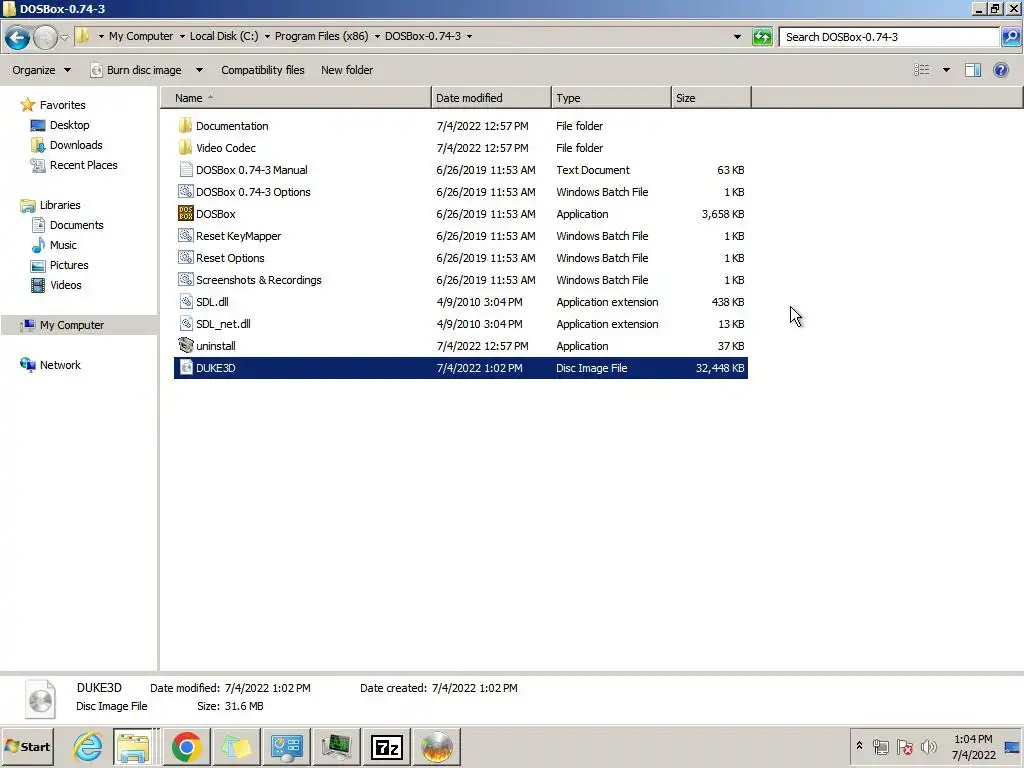Select the SDL.dll file icon
1024x768 pixels.
185,302
